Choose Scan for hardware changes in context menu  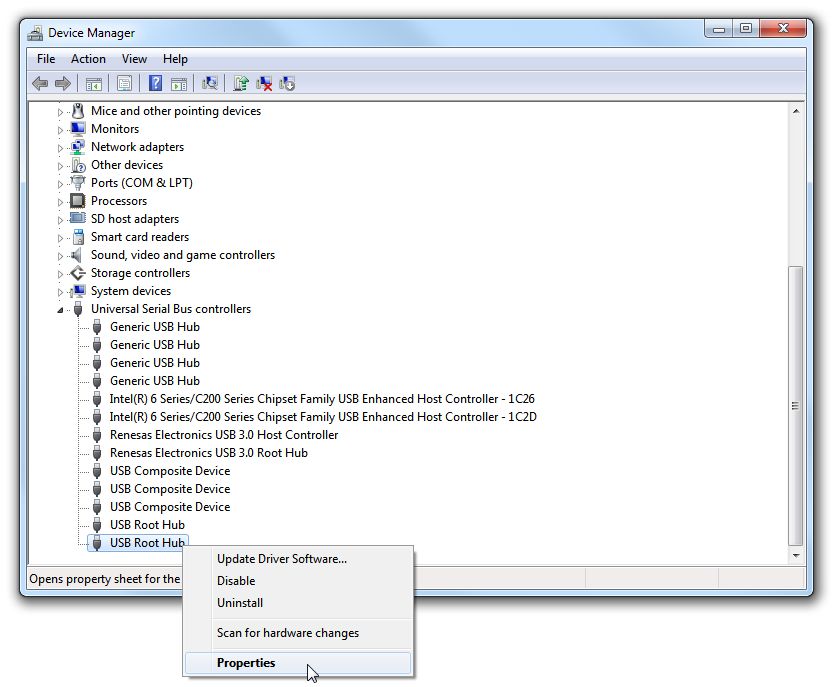point(298,633)
